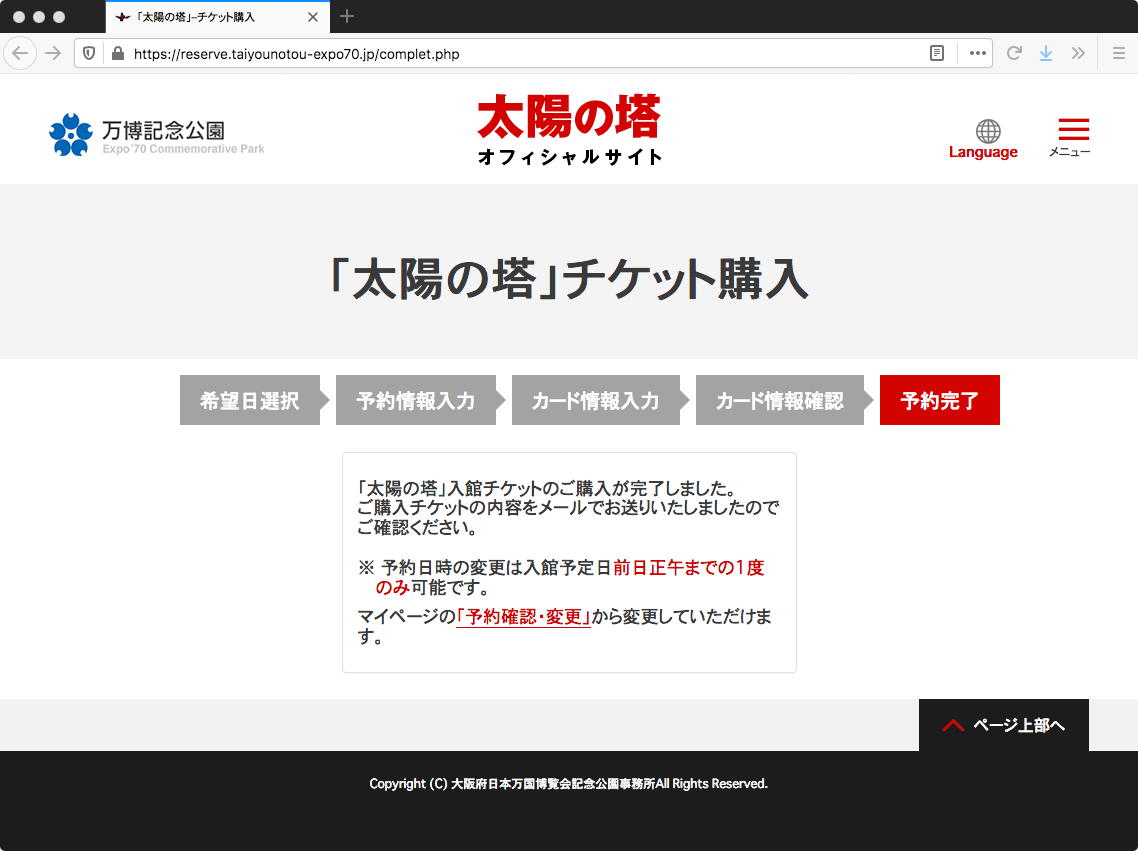Close the 「太陽の塔」チケット購入 tab

[x=313, y=17]
